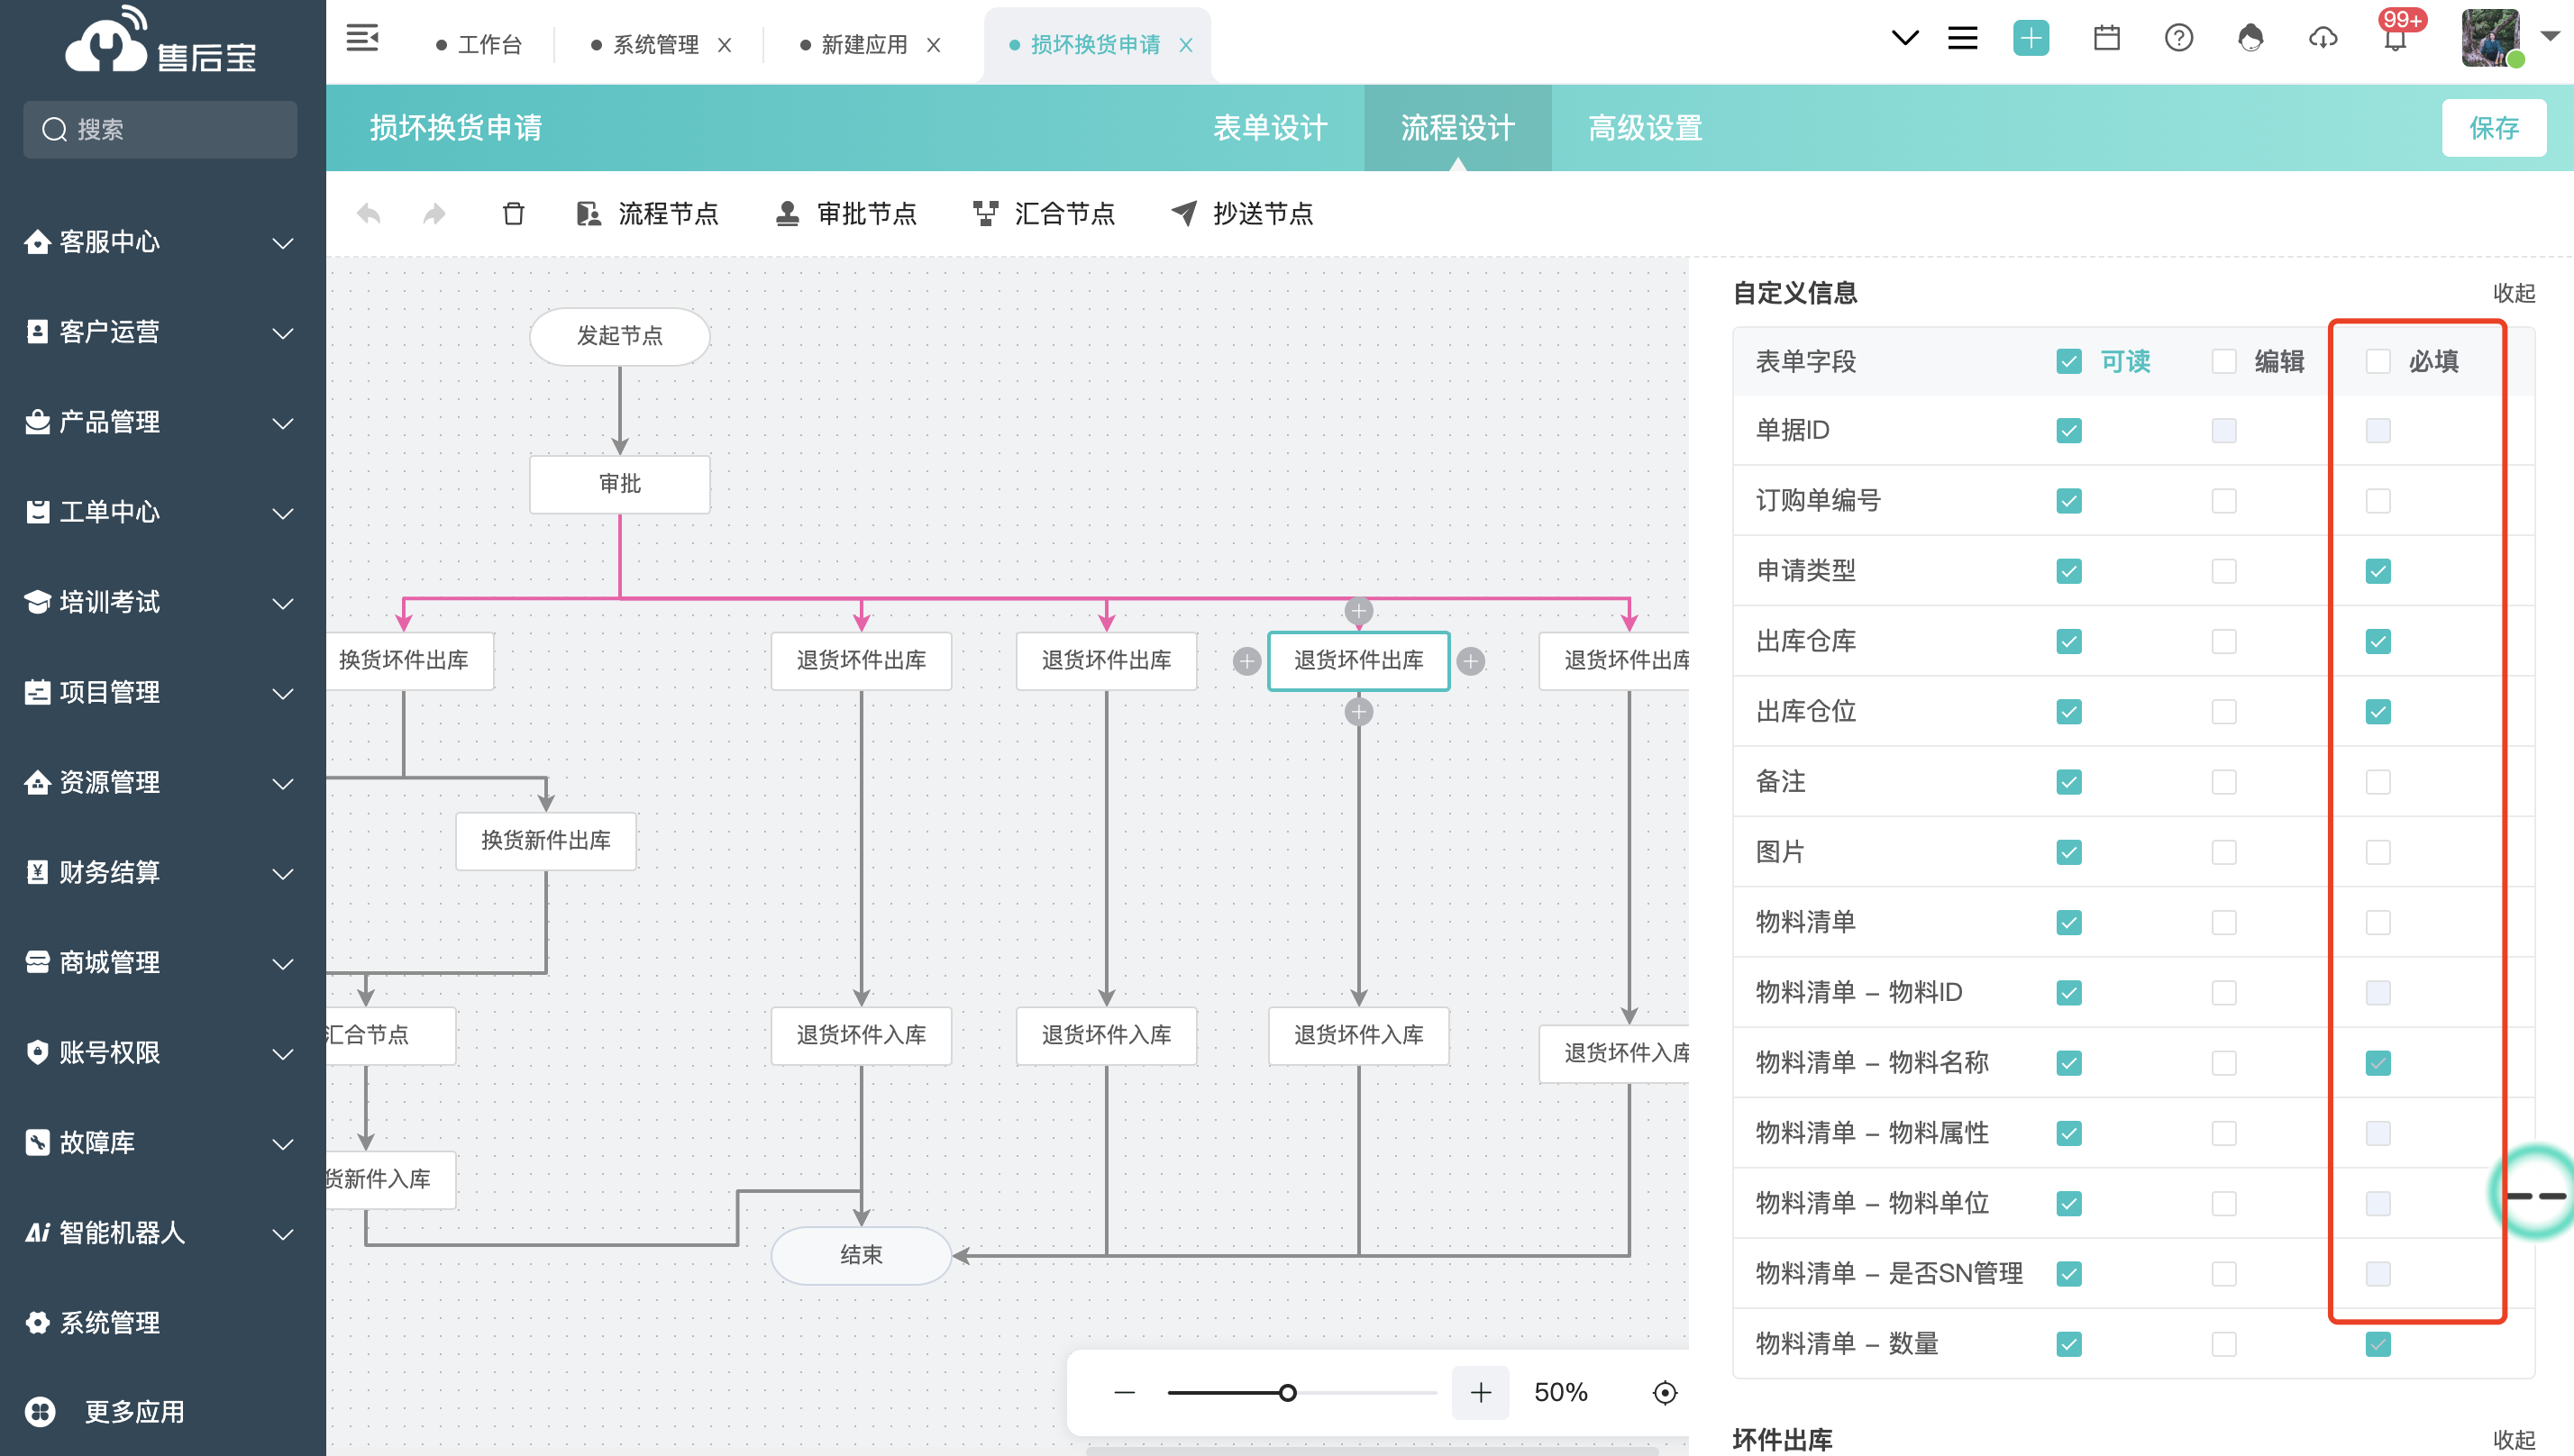Screen dimensions: 2574x1456
Task: Select the 审批 node on canvas
Action: coord(620,484)
